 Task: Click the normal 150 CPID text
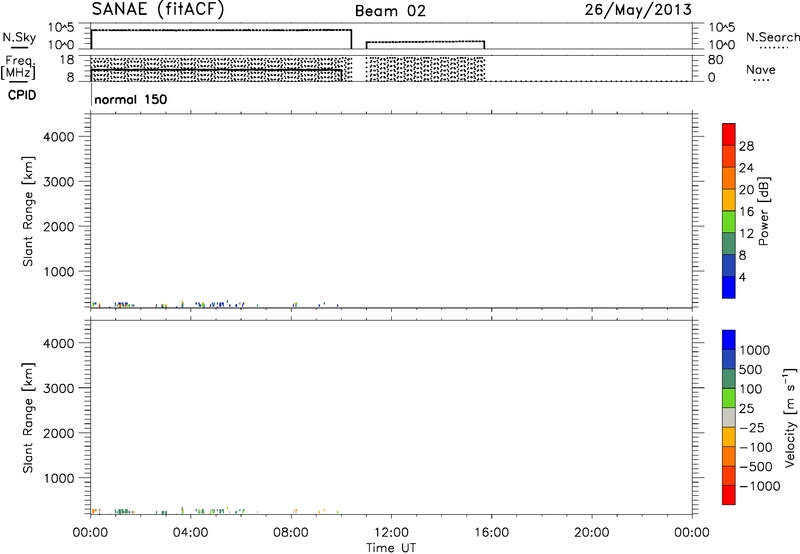point(131,99)
